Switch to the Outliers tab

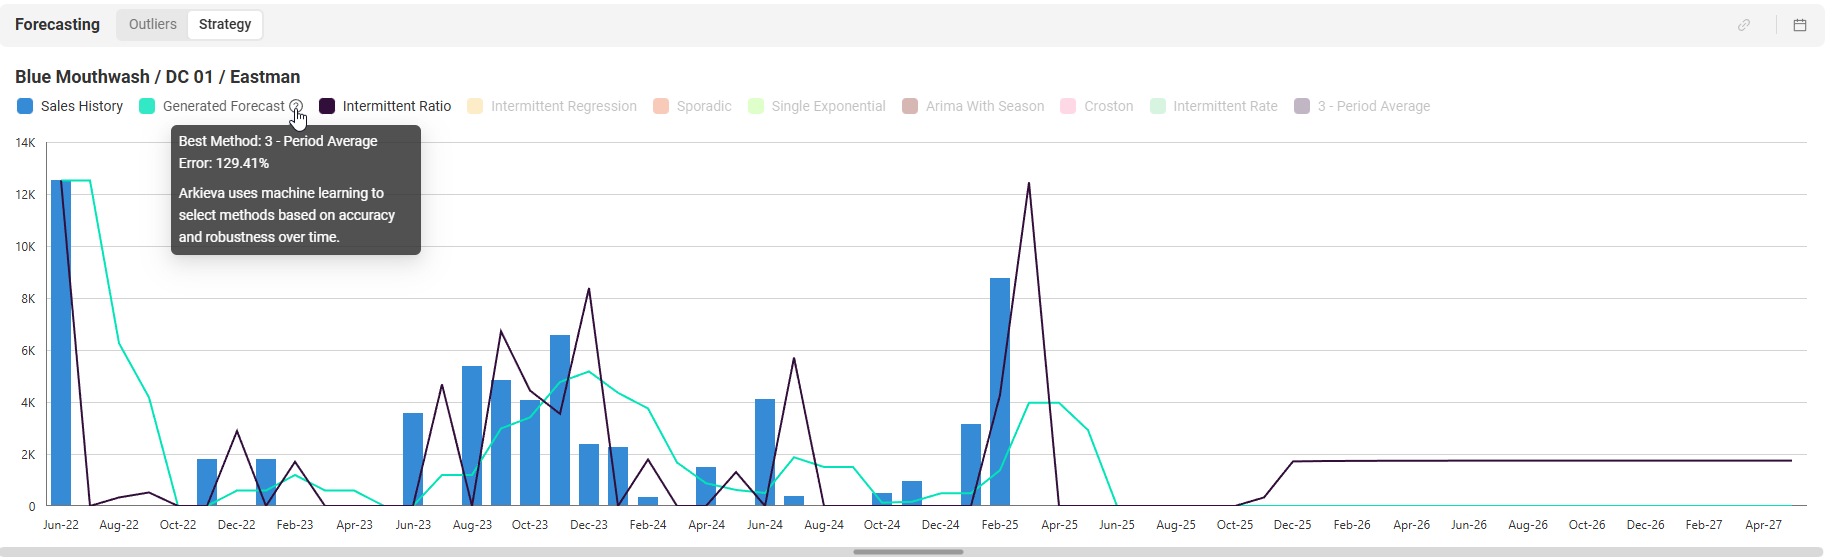point(152,24)
